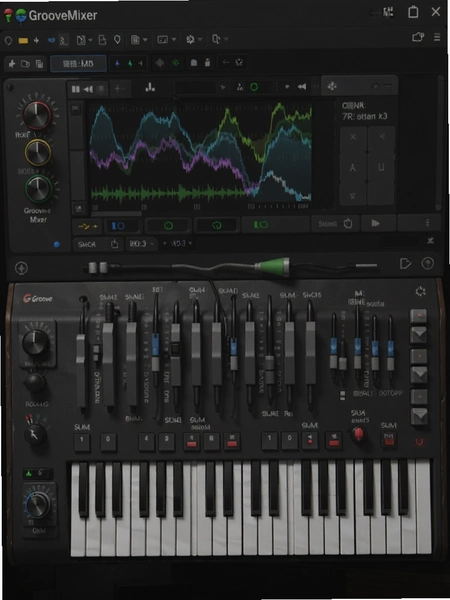
Task: Open the first RO:3 dropdown beside SMCA
Action: click(x=141, y=243)
